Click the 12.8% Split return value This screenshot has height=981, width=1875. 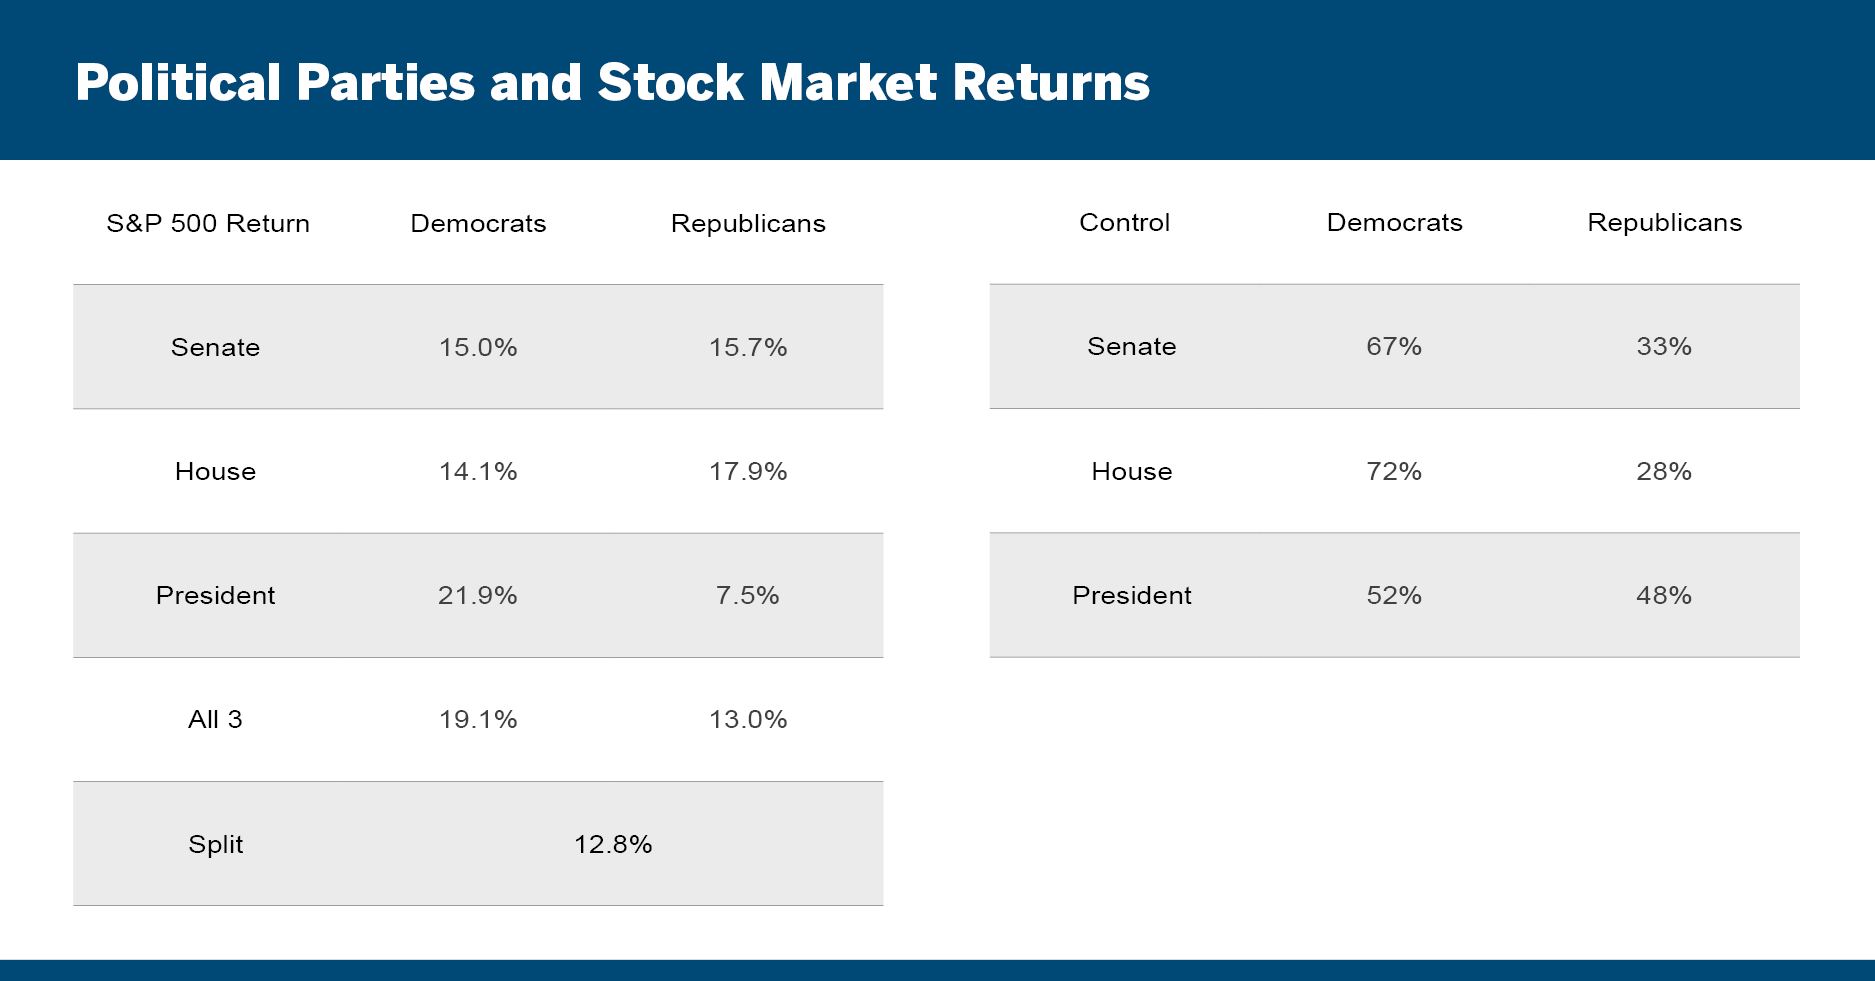coord(613,844)
